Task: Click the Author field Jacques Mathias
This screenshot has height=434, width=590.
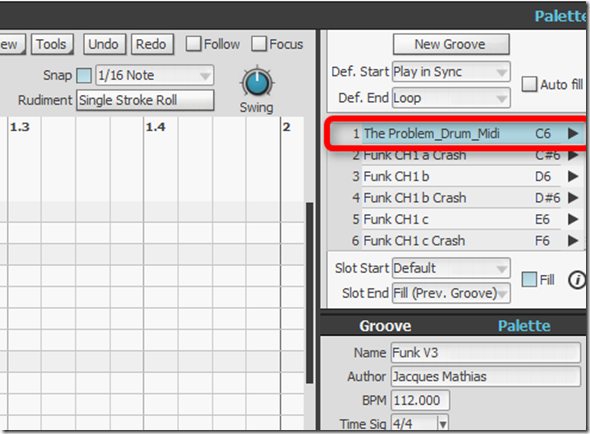Action: tap(485, 376)
